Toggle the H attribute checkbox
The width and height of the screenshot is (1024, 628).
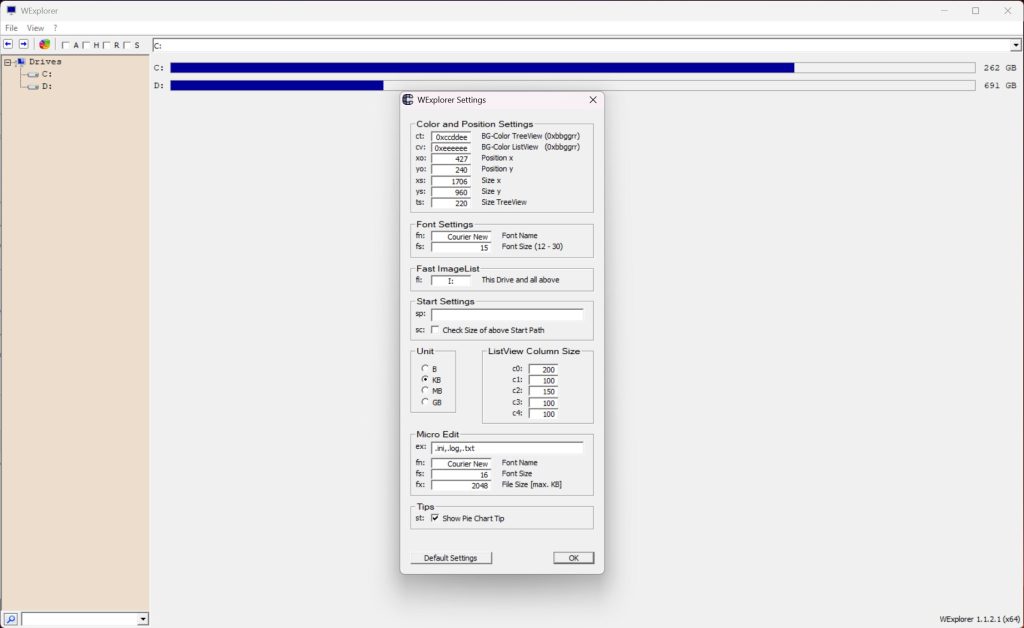[86, 45]
